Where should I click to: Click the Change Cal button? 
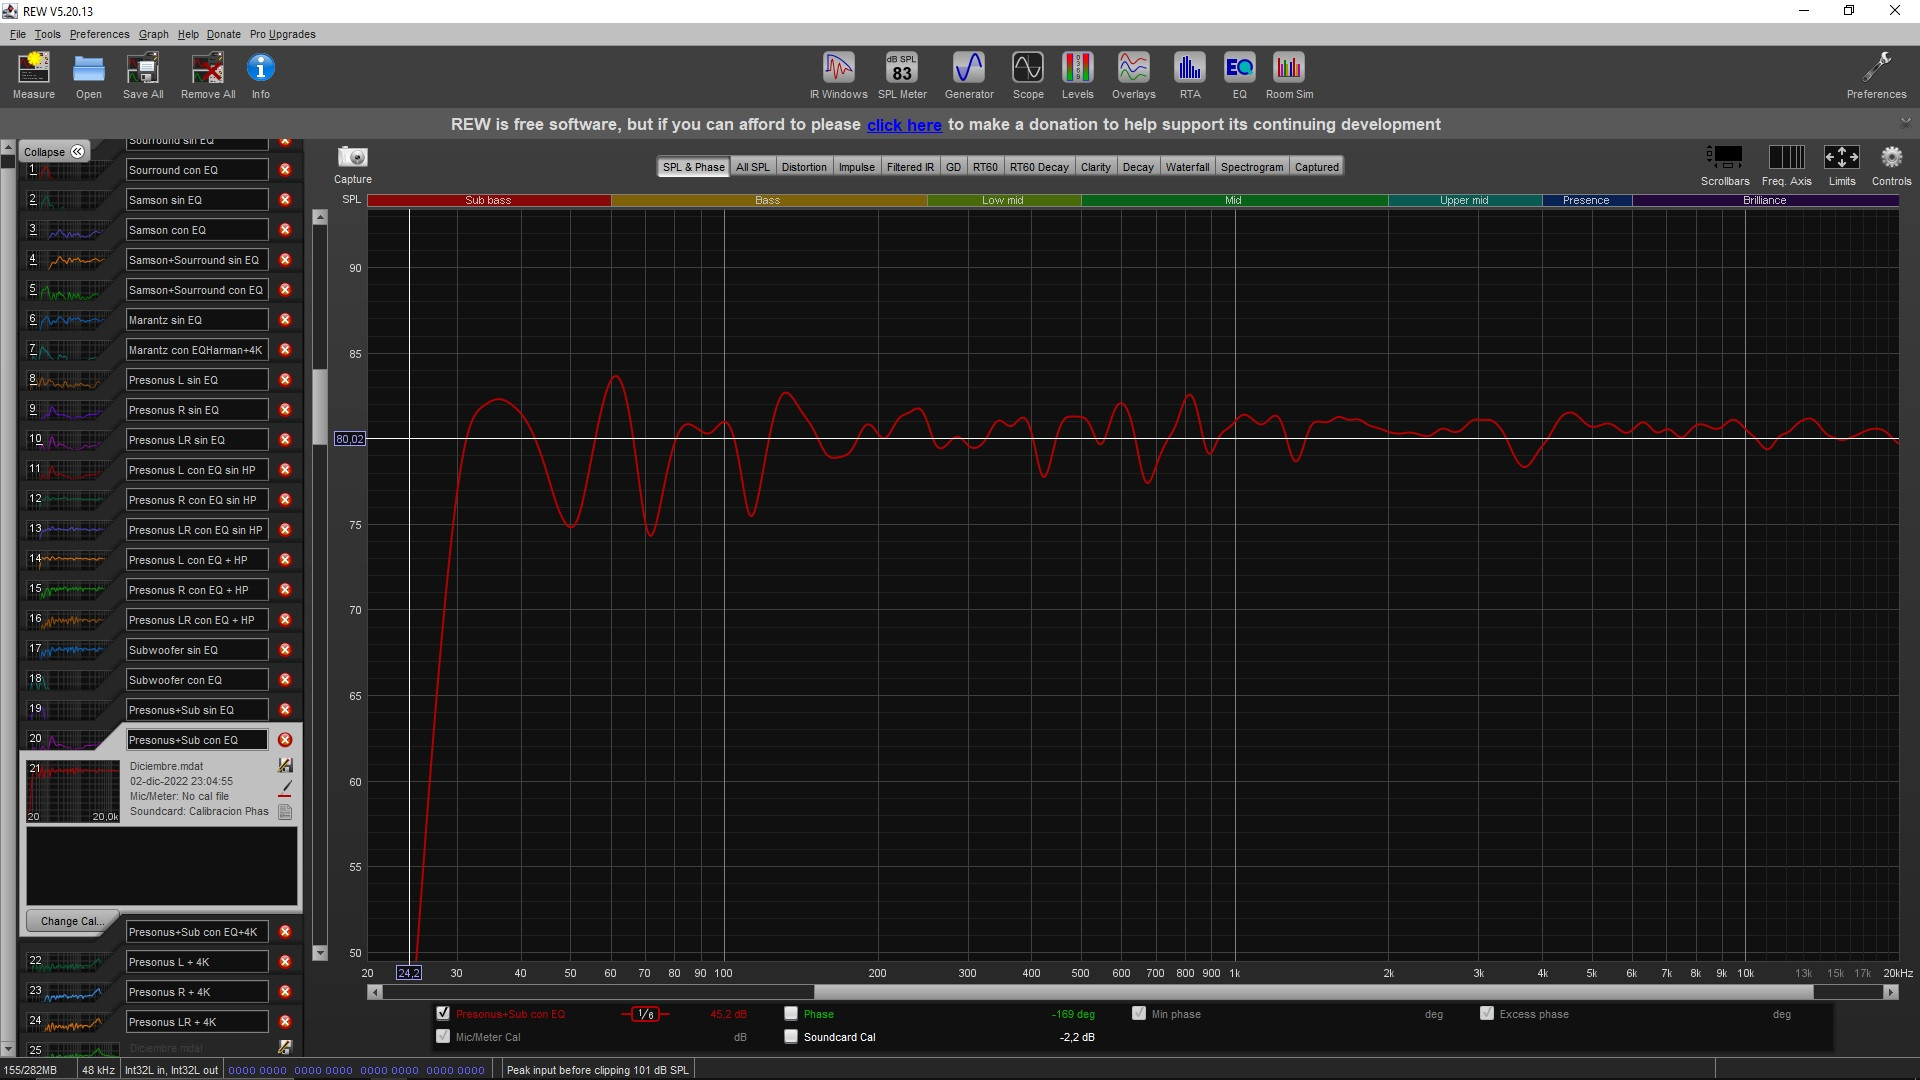70,921
